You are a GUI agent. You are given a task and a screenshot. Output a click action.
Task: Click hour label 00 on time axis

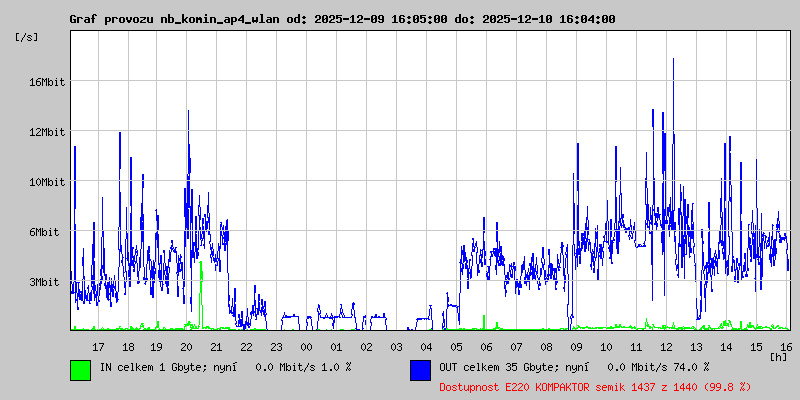[x=306, y=347]
